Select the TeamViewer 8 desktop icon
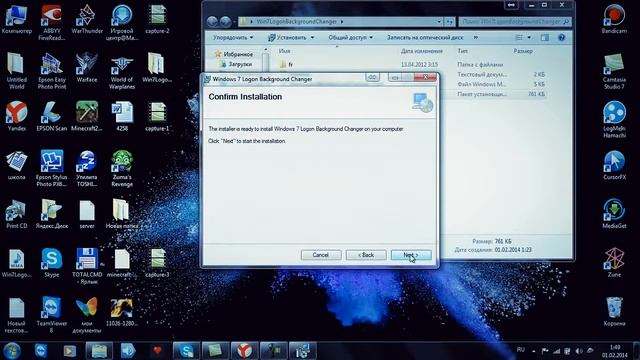Image resolution: width=640 pixels, height=360 pixels. [51, 314]
